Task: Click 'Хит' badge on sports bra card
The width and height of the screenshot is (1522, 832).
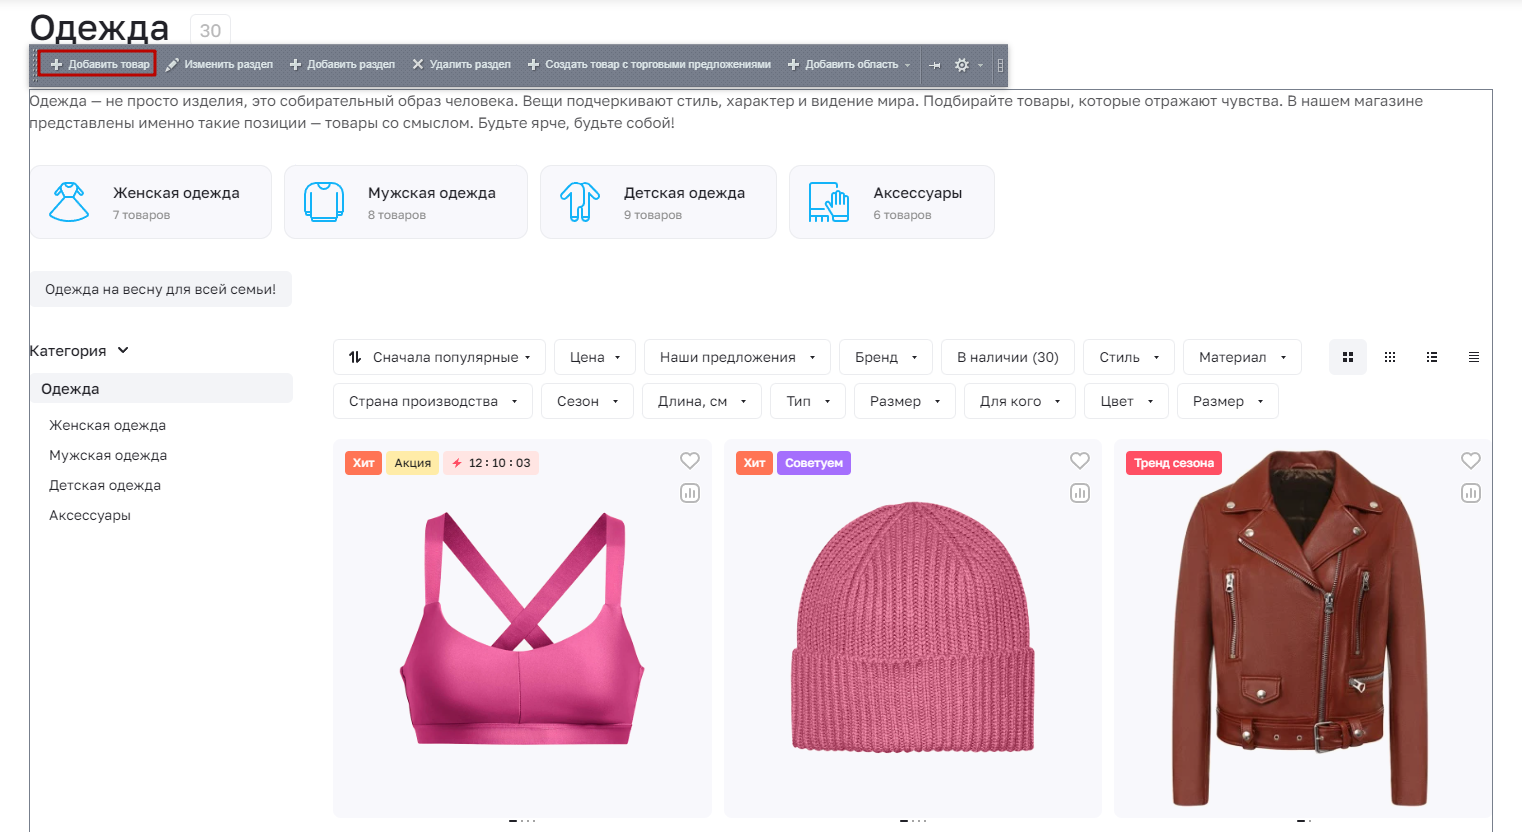Action: pyautogui.click(x=363, y=463)
